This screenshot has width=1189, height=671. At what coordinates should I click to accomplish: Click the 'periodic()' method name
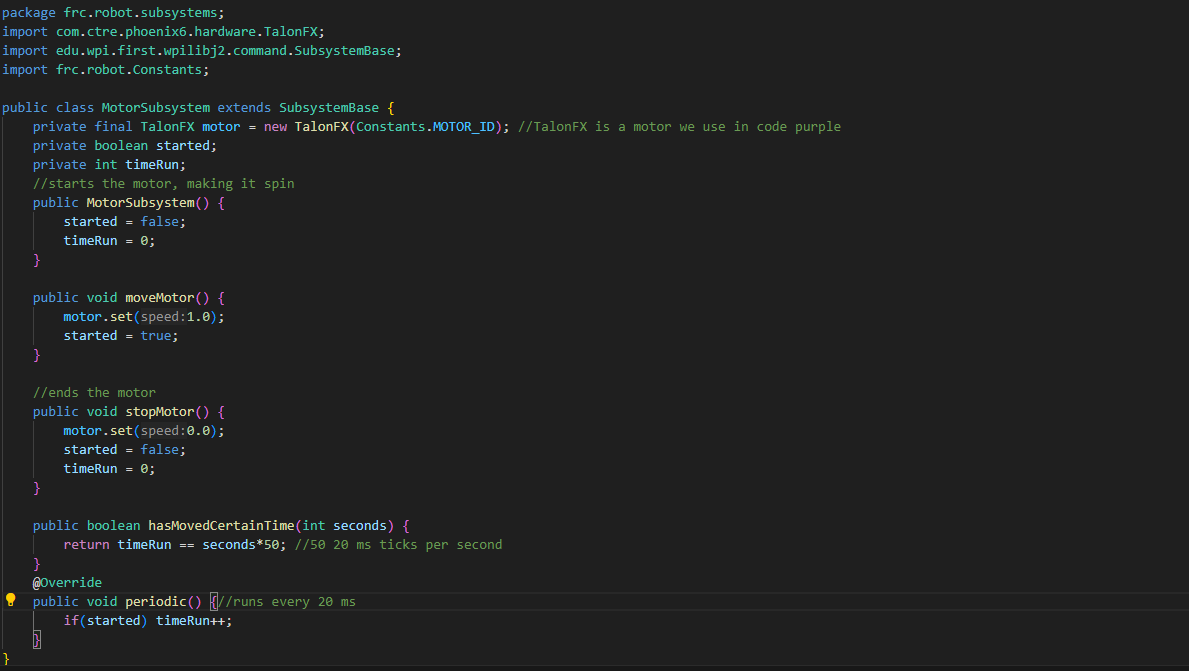pos(163,601)
